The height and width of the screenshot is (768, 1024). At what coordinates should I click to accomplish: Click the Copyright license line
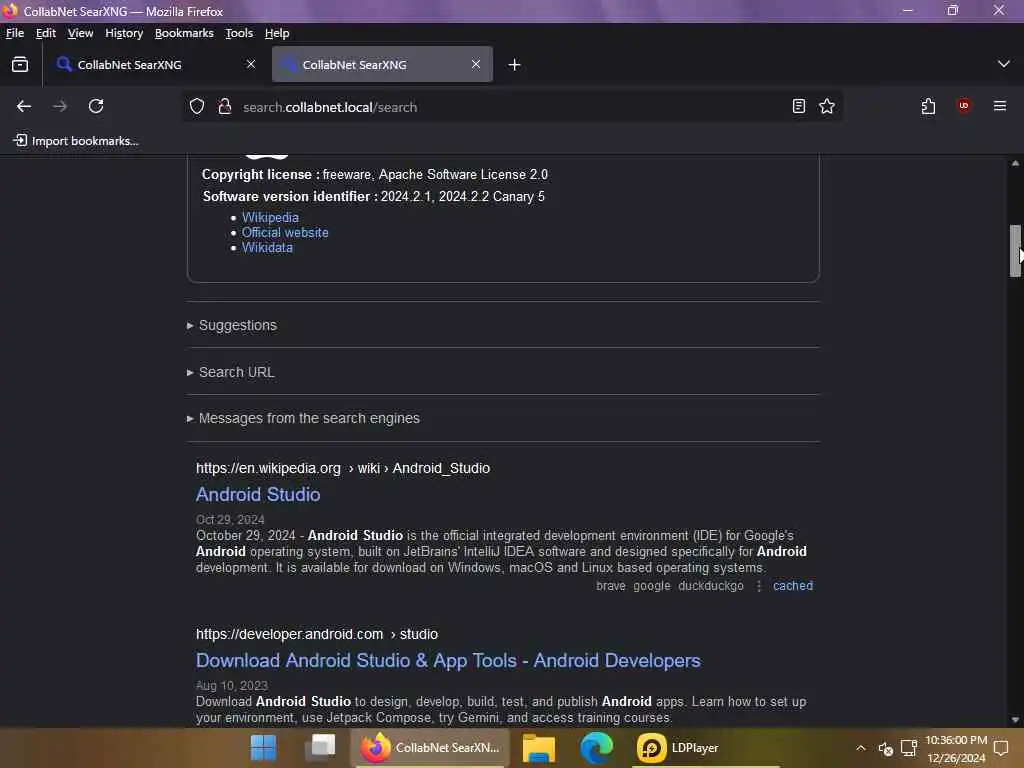(375, 174)
